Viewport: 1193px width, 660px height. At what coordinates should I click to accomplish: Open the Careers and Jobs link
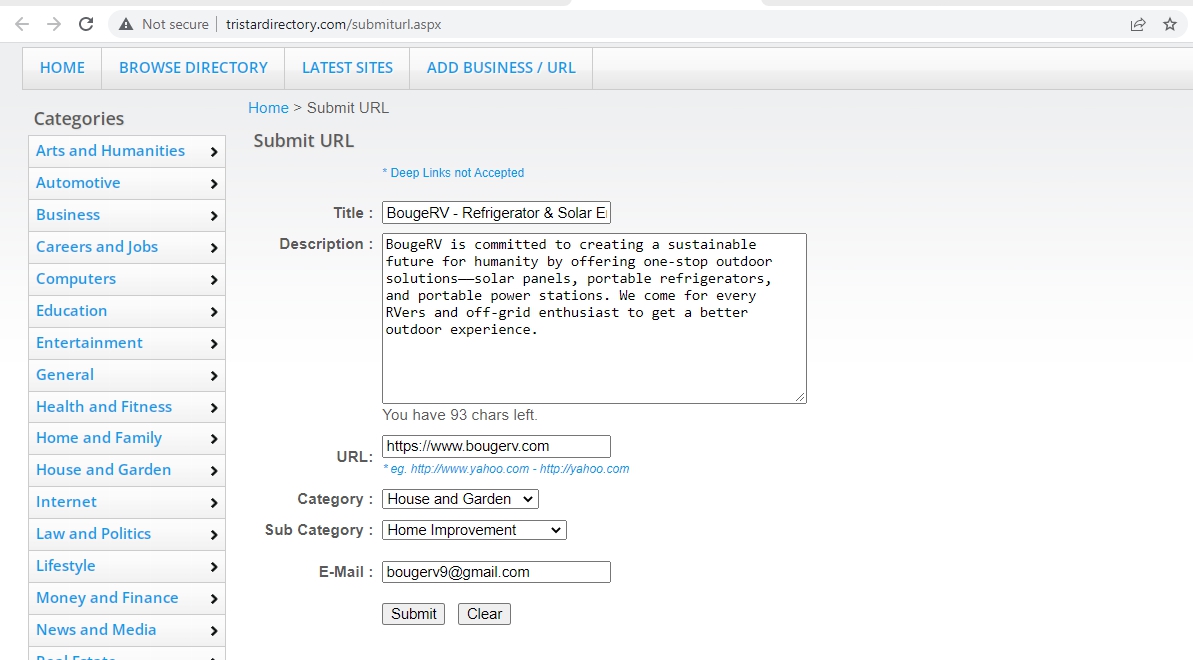click(97, 247)
